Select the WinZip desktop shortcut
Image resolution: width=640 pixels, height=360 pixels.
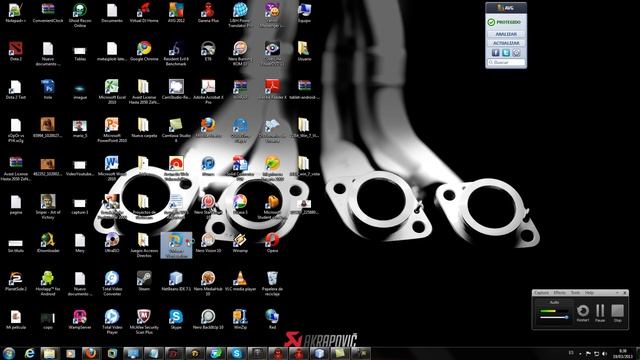click(x=240, y=320)
